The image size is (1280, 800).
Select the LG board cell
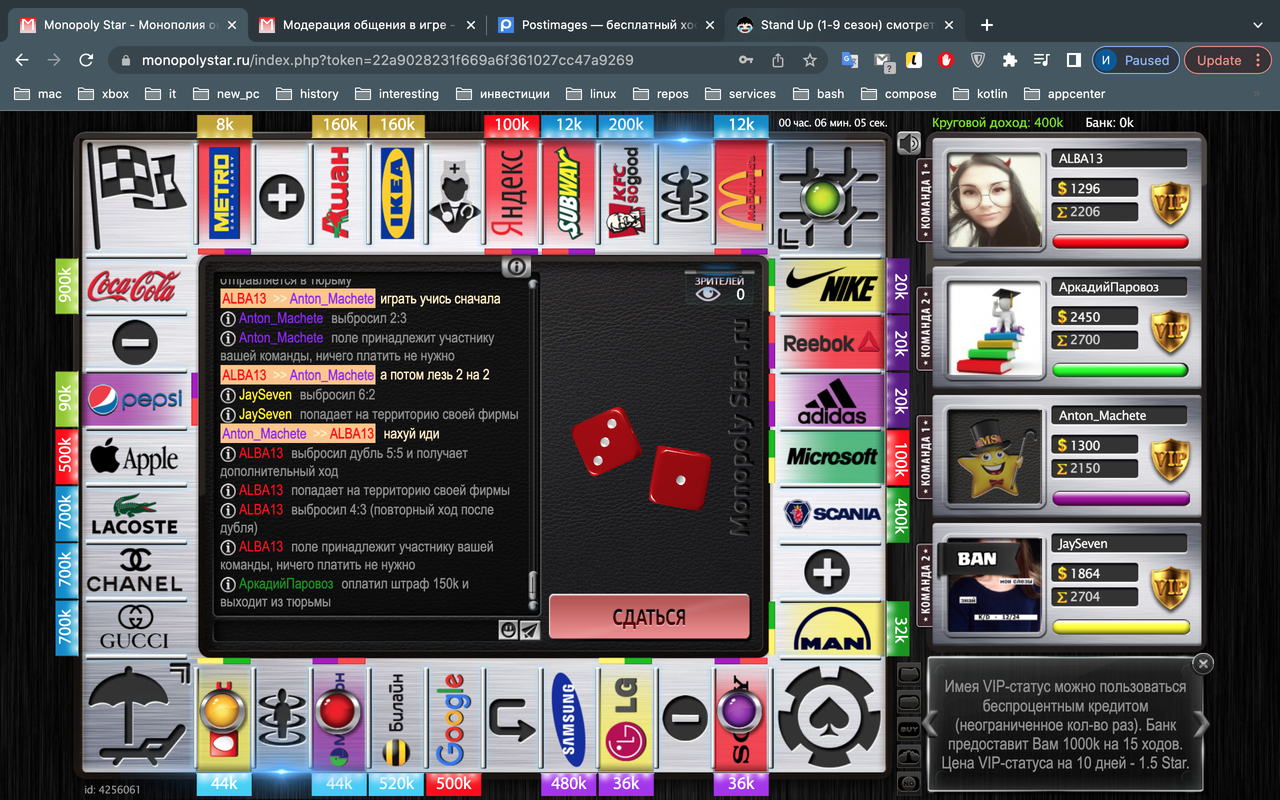tap(626, 718)
